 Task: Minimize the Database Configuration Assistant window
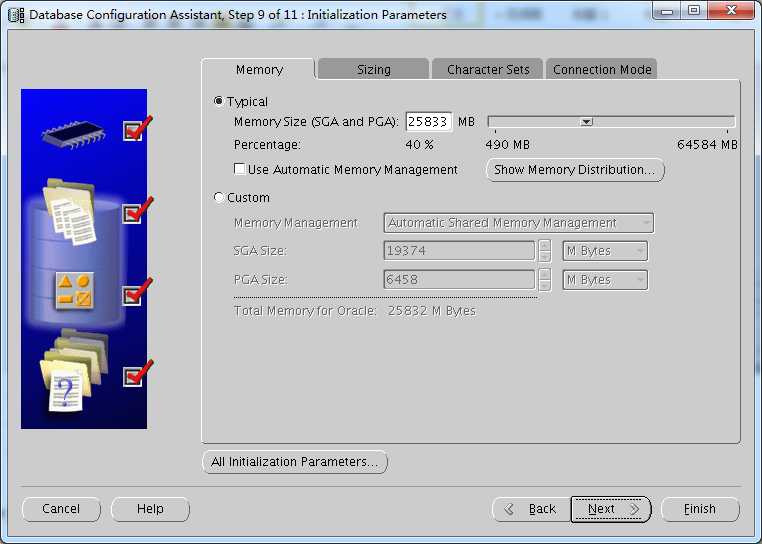click(667, 10)
